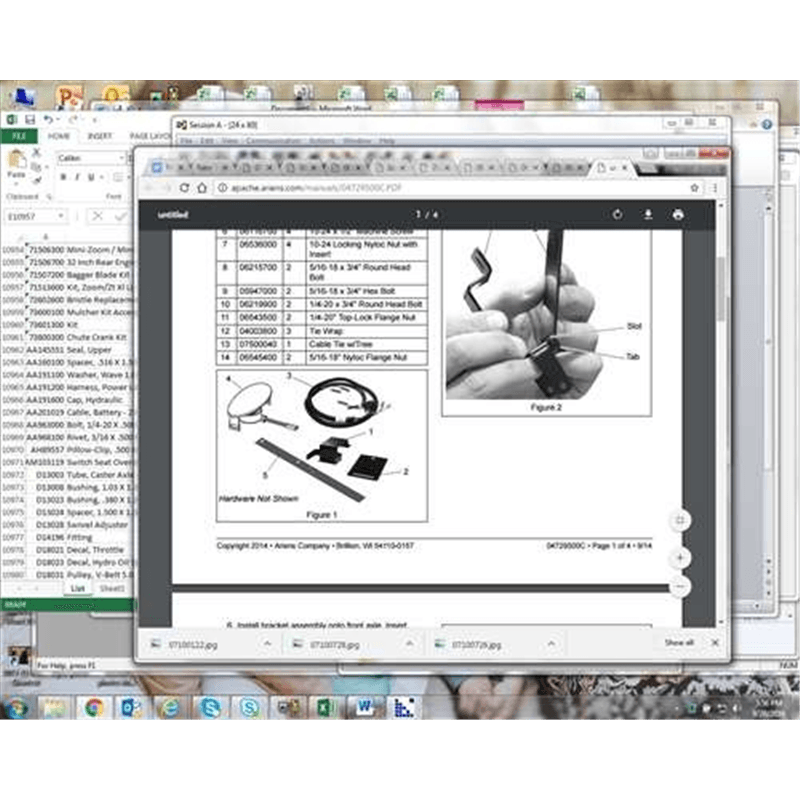
Task: Toggle Italic formatting in Excel ribbon
Action: [77, 177]
